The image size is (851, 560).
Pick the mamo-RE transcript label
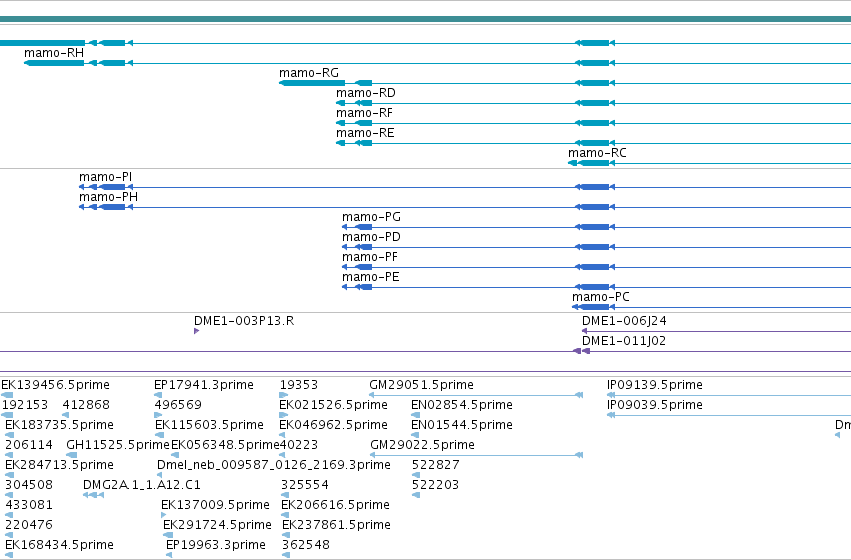[365, 133]
